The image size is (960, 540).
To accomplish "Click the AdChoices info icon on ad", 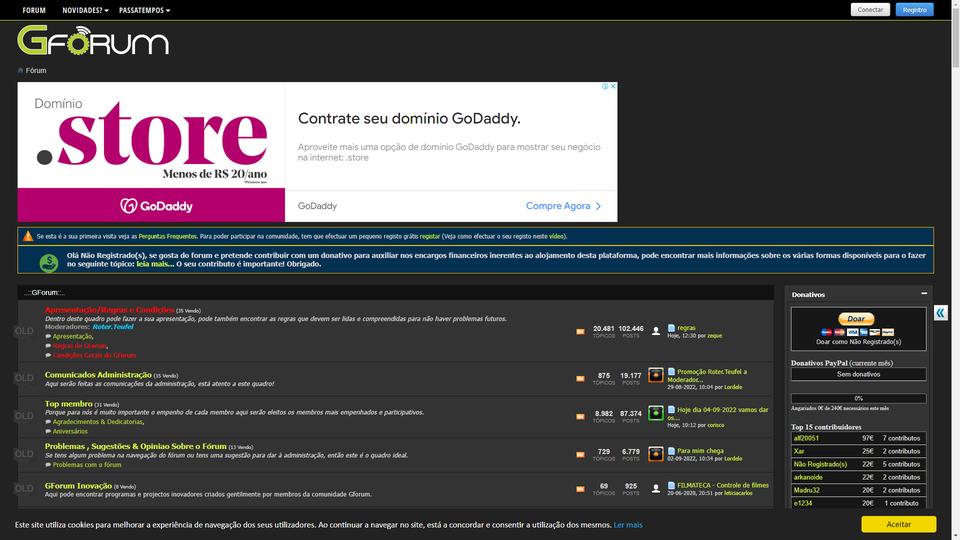I will 605,86.
